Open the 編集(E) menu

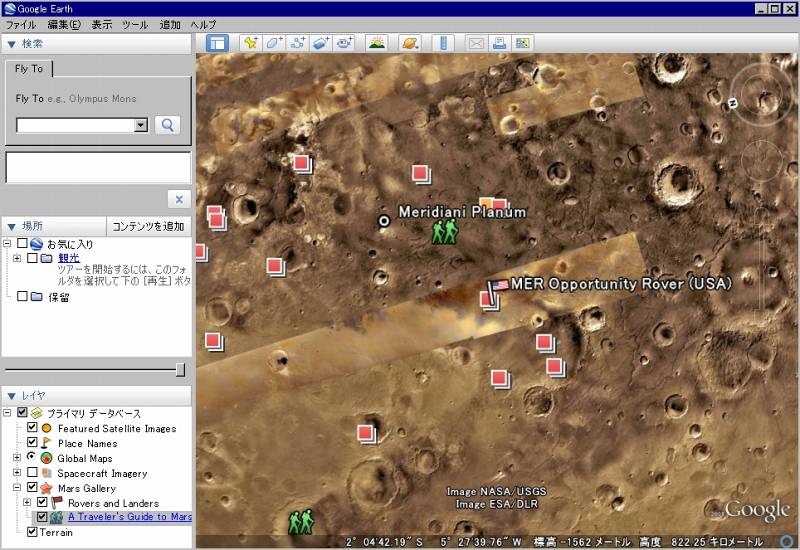64,24
